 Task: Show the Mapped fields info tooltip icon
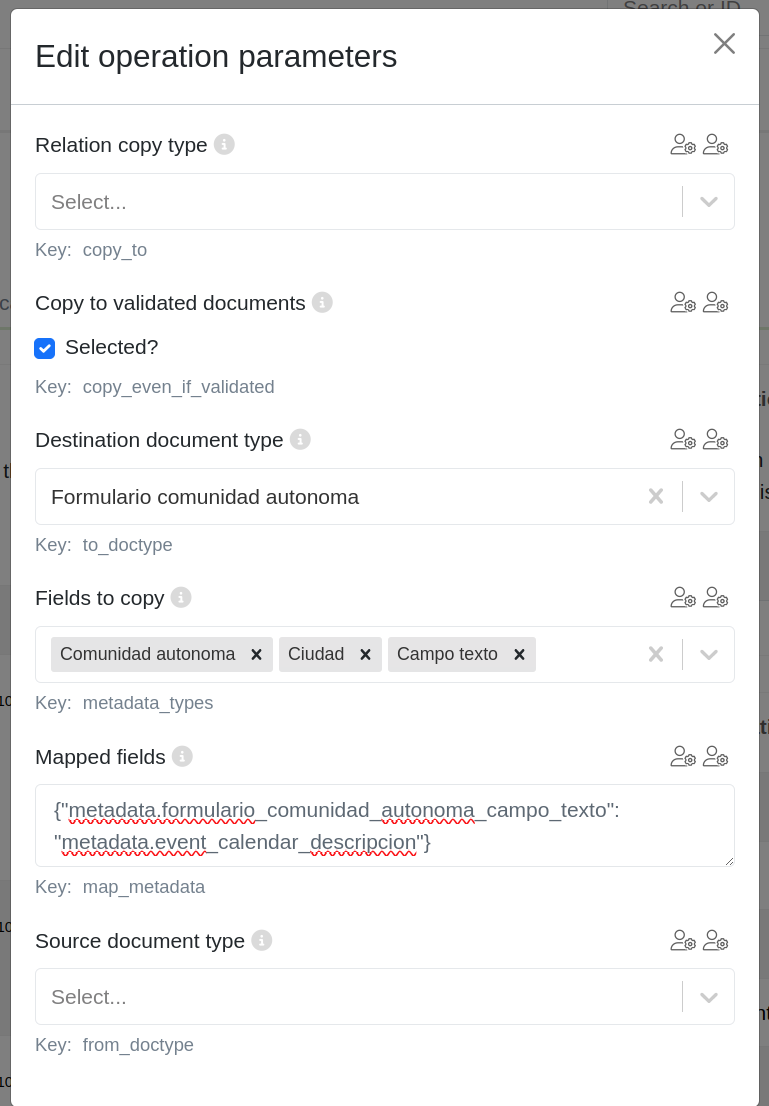pyautogui.click(x=182, y=756)
